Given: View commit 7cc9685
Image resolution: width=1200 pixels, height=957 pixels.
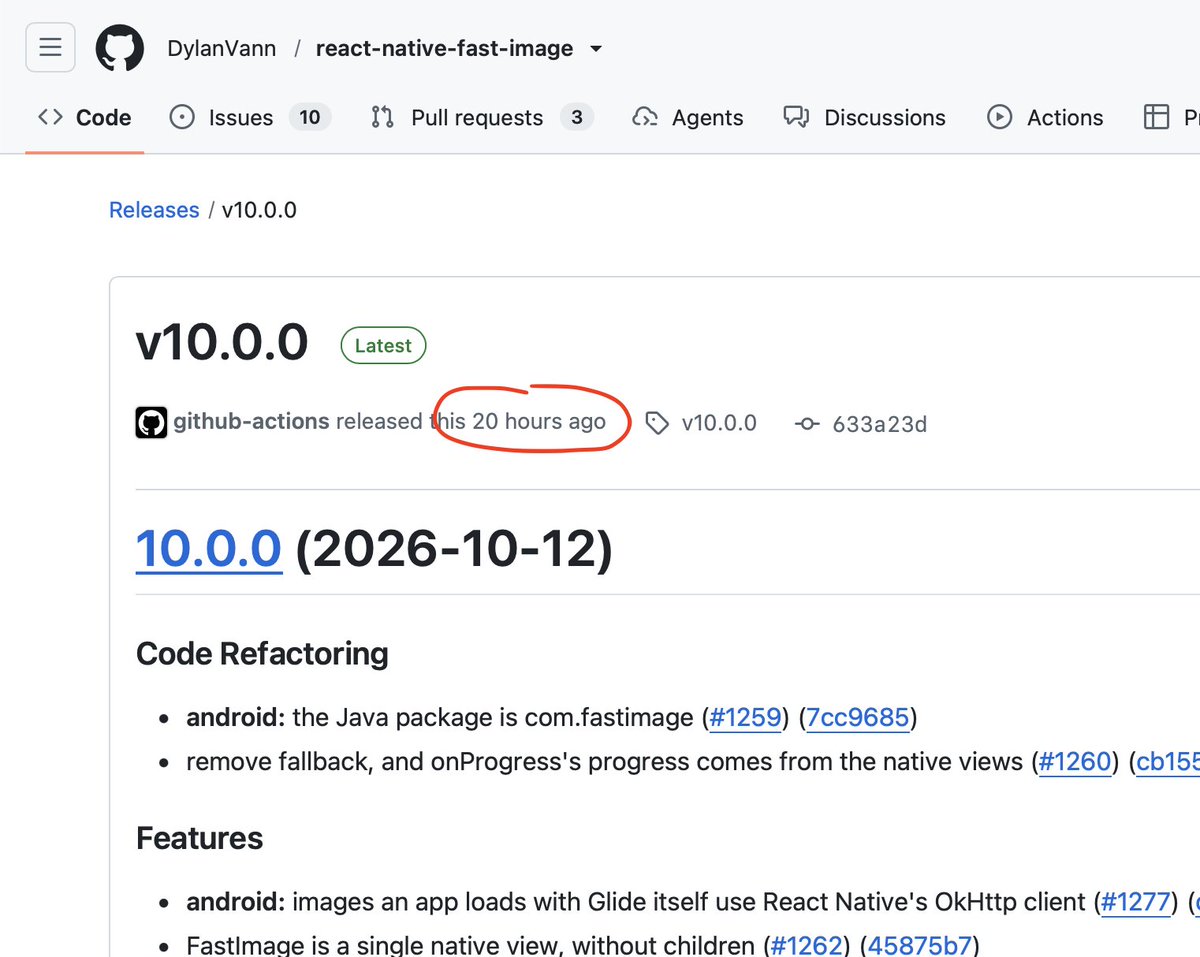Looking at the screenshot, I should coord(857,717).
